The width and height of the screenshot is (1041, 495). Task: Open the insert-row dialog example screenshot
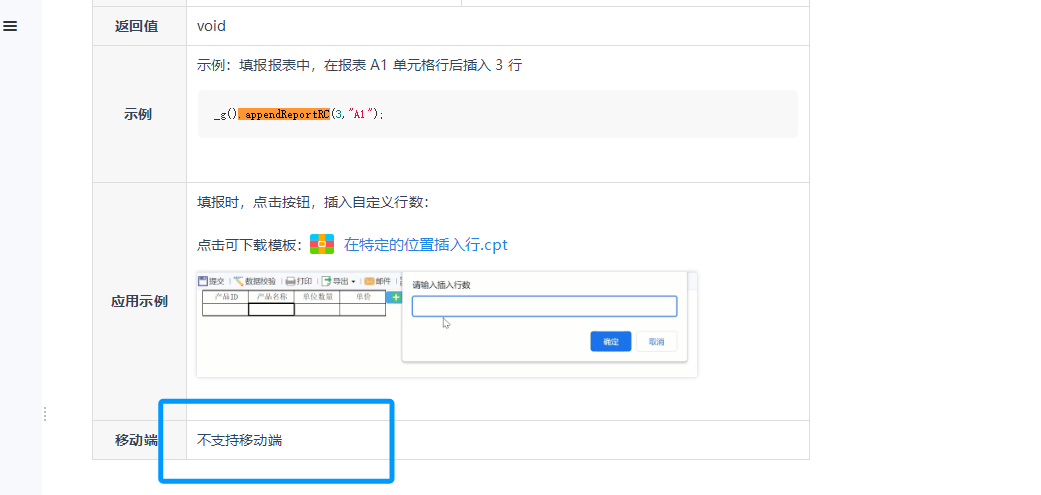coord(447,324)
